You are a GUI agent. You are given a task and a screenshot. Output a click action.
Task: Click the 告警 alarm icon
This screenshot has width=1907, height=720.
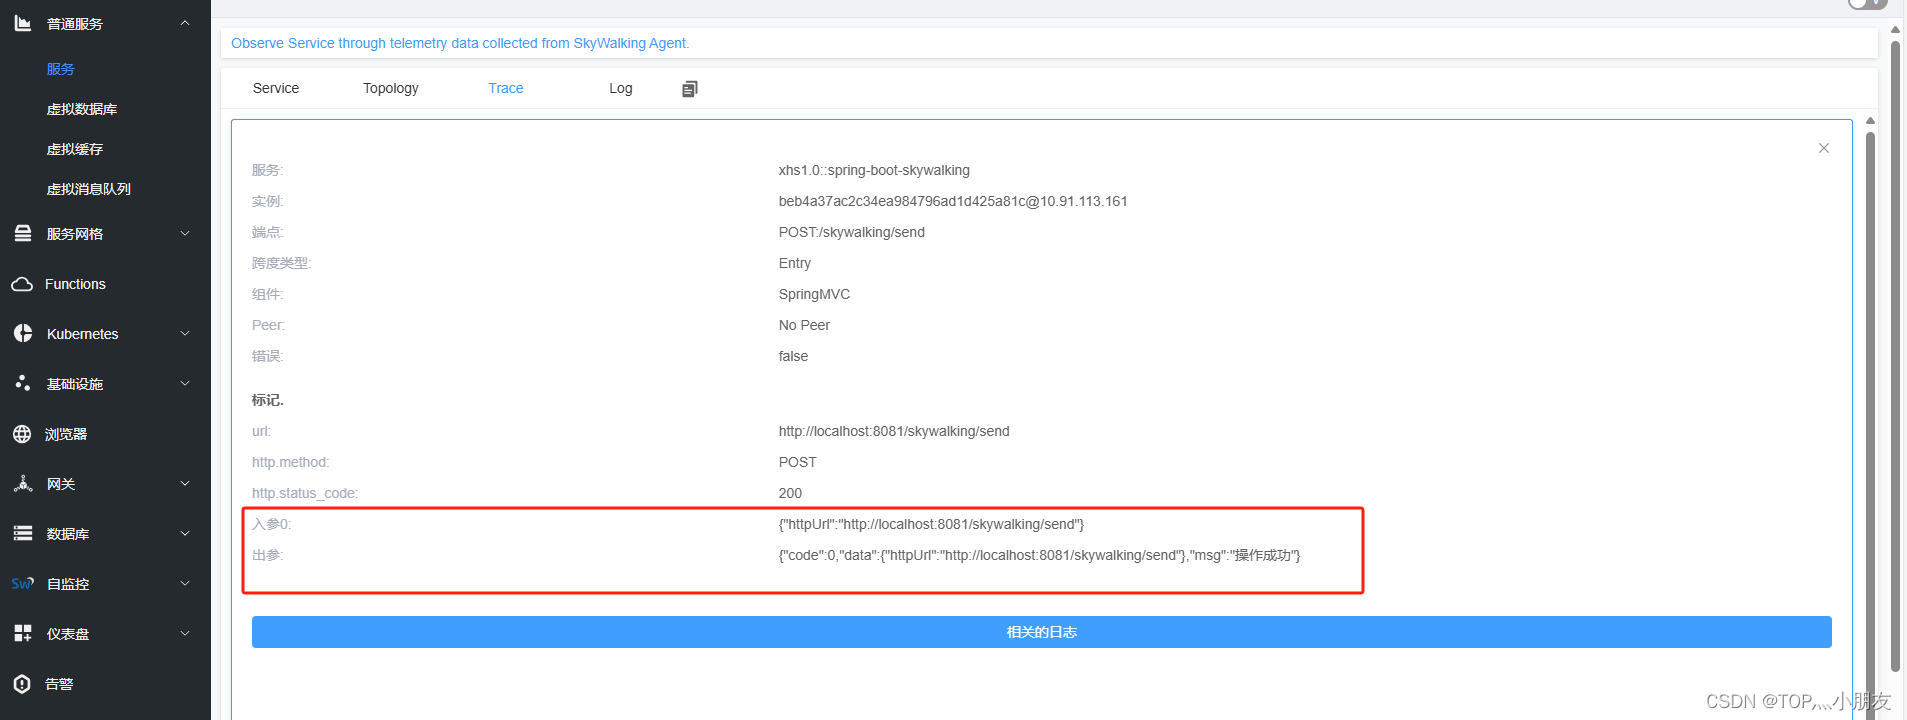(x=22, y=684)
